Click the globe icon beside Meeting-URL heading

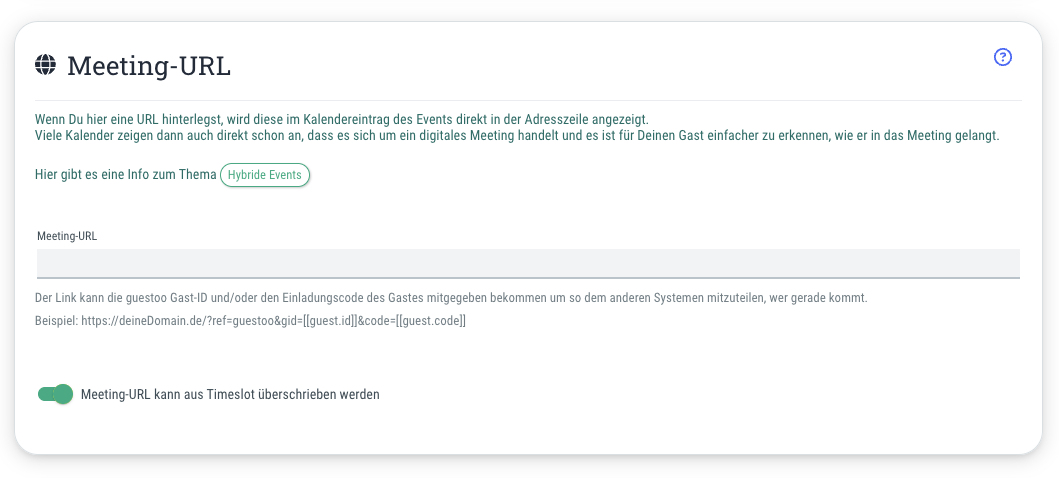pos(45,65)
